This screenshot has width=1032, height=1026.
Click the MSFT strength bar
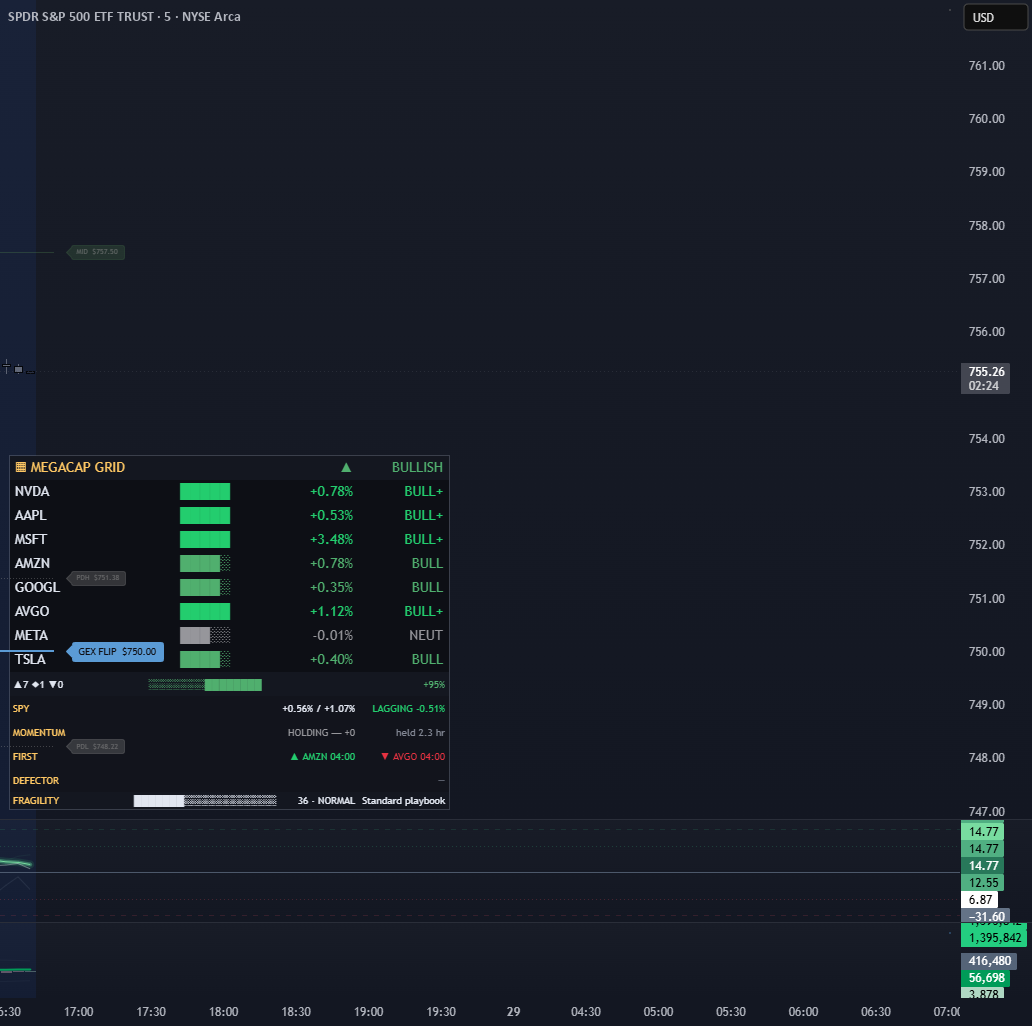point(205,540)
